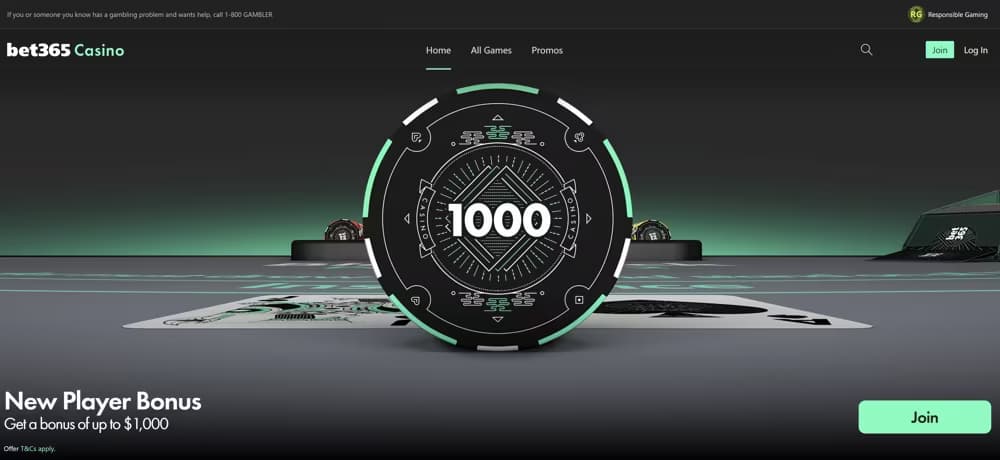The height and width of the screenshot is (460, 1000).
Task: Open the T&Cs link
Action: [30, 449]
